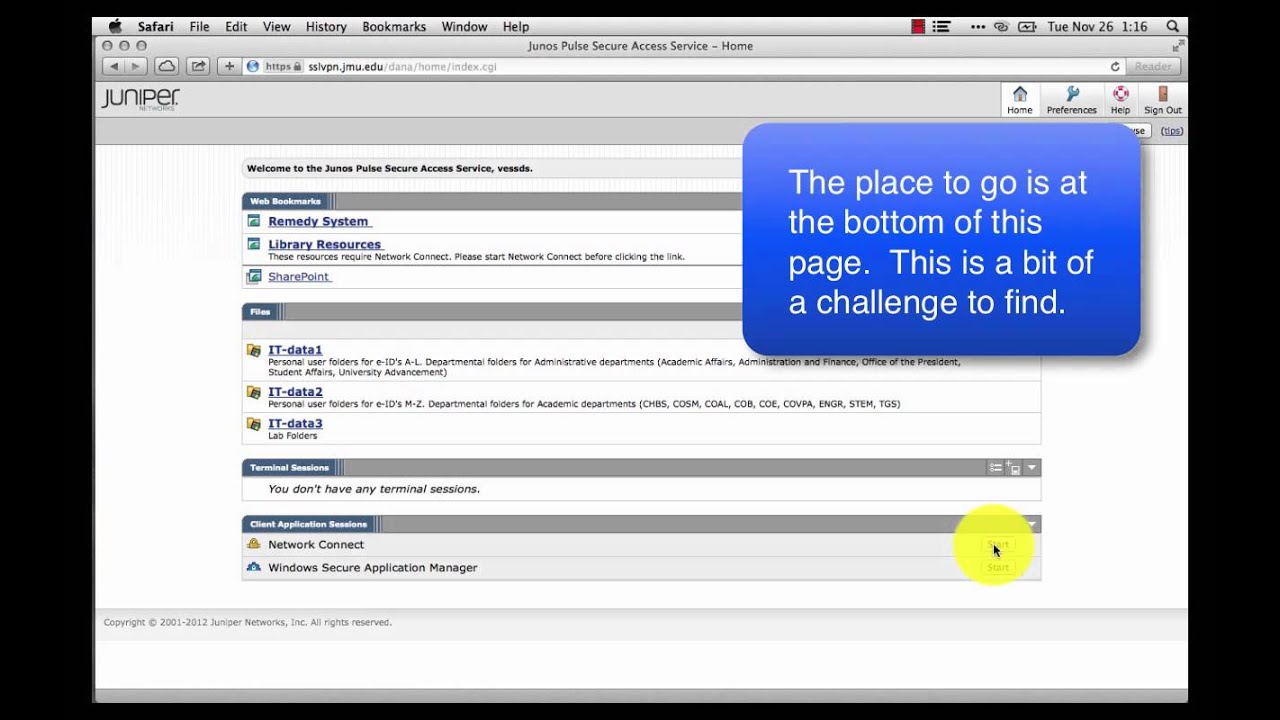
Task: Open the Remedy System link
Action: click(318, 221)
